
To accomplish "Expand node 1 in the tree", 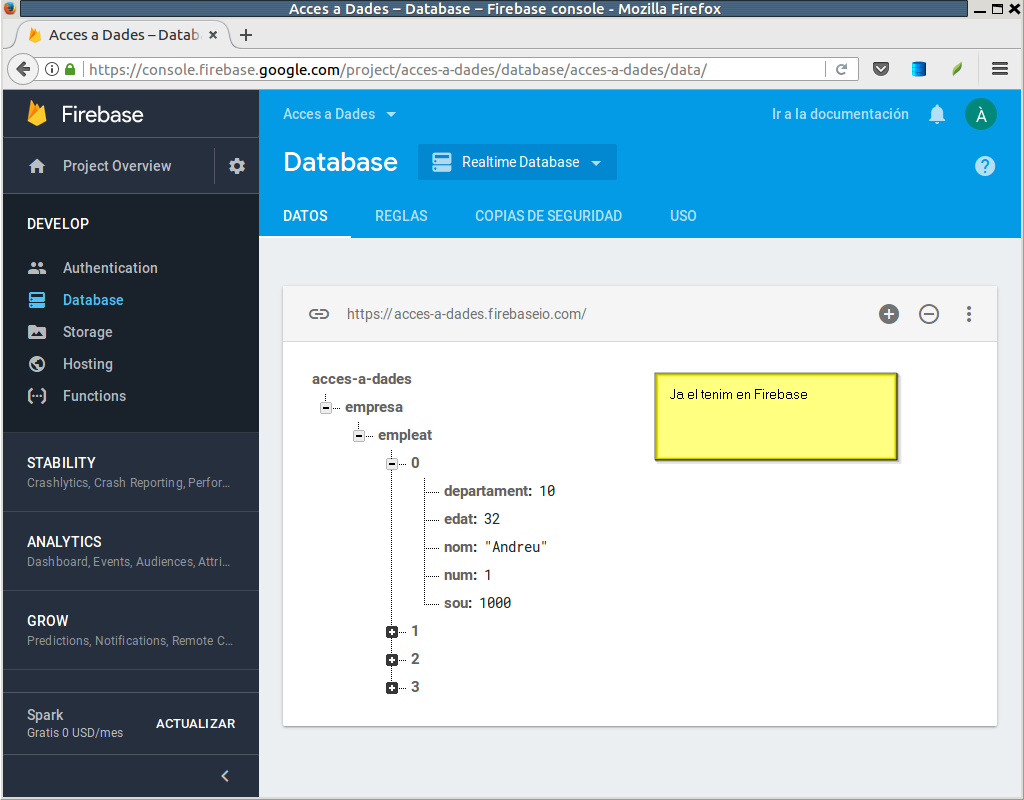I will coord(392,632).
